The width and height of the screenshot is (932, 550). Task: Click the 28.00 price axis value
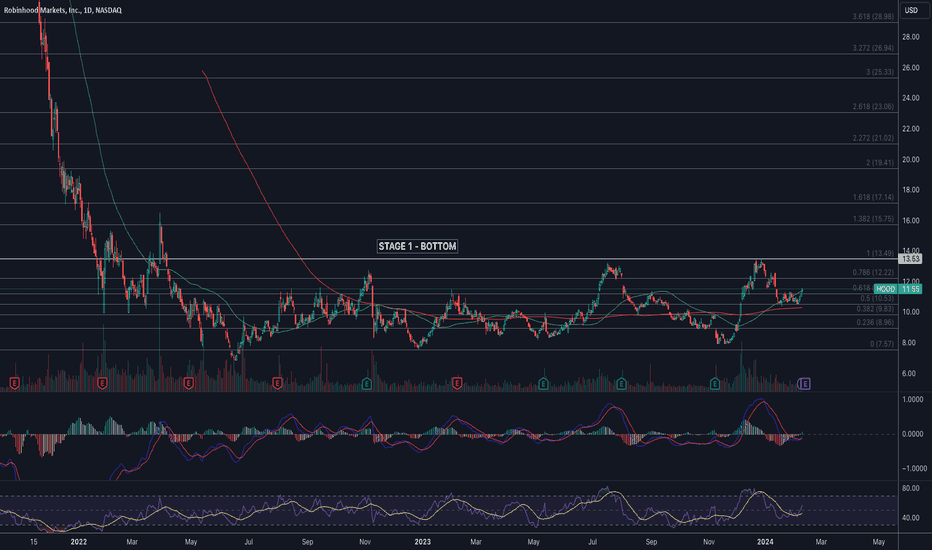point(911,37)
